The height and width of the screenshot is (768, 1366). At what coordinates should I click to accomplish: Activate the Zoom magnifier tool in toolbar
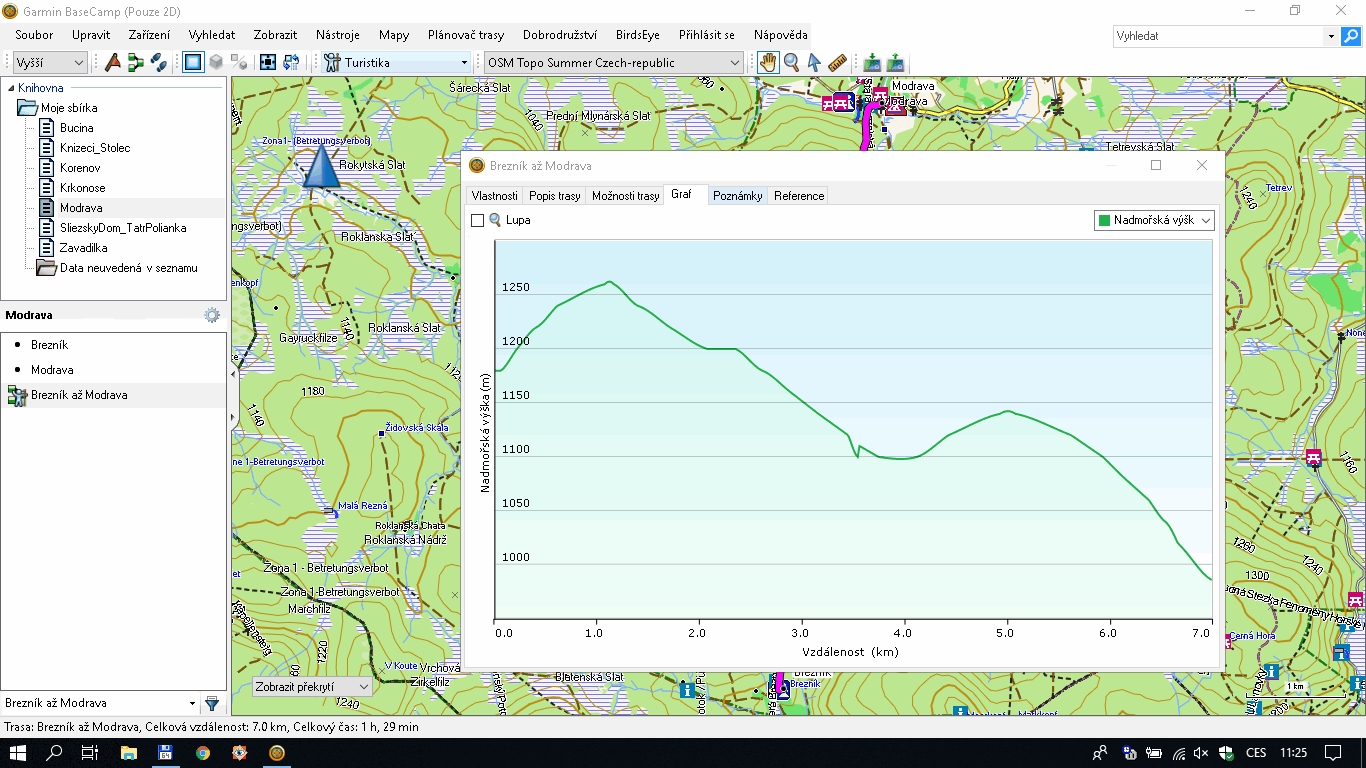tap(791, 62)
